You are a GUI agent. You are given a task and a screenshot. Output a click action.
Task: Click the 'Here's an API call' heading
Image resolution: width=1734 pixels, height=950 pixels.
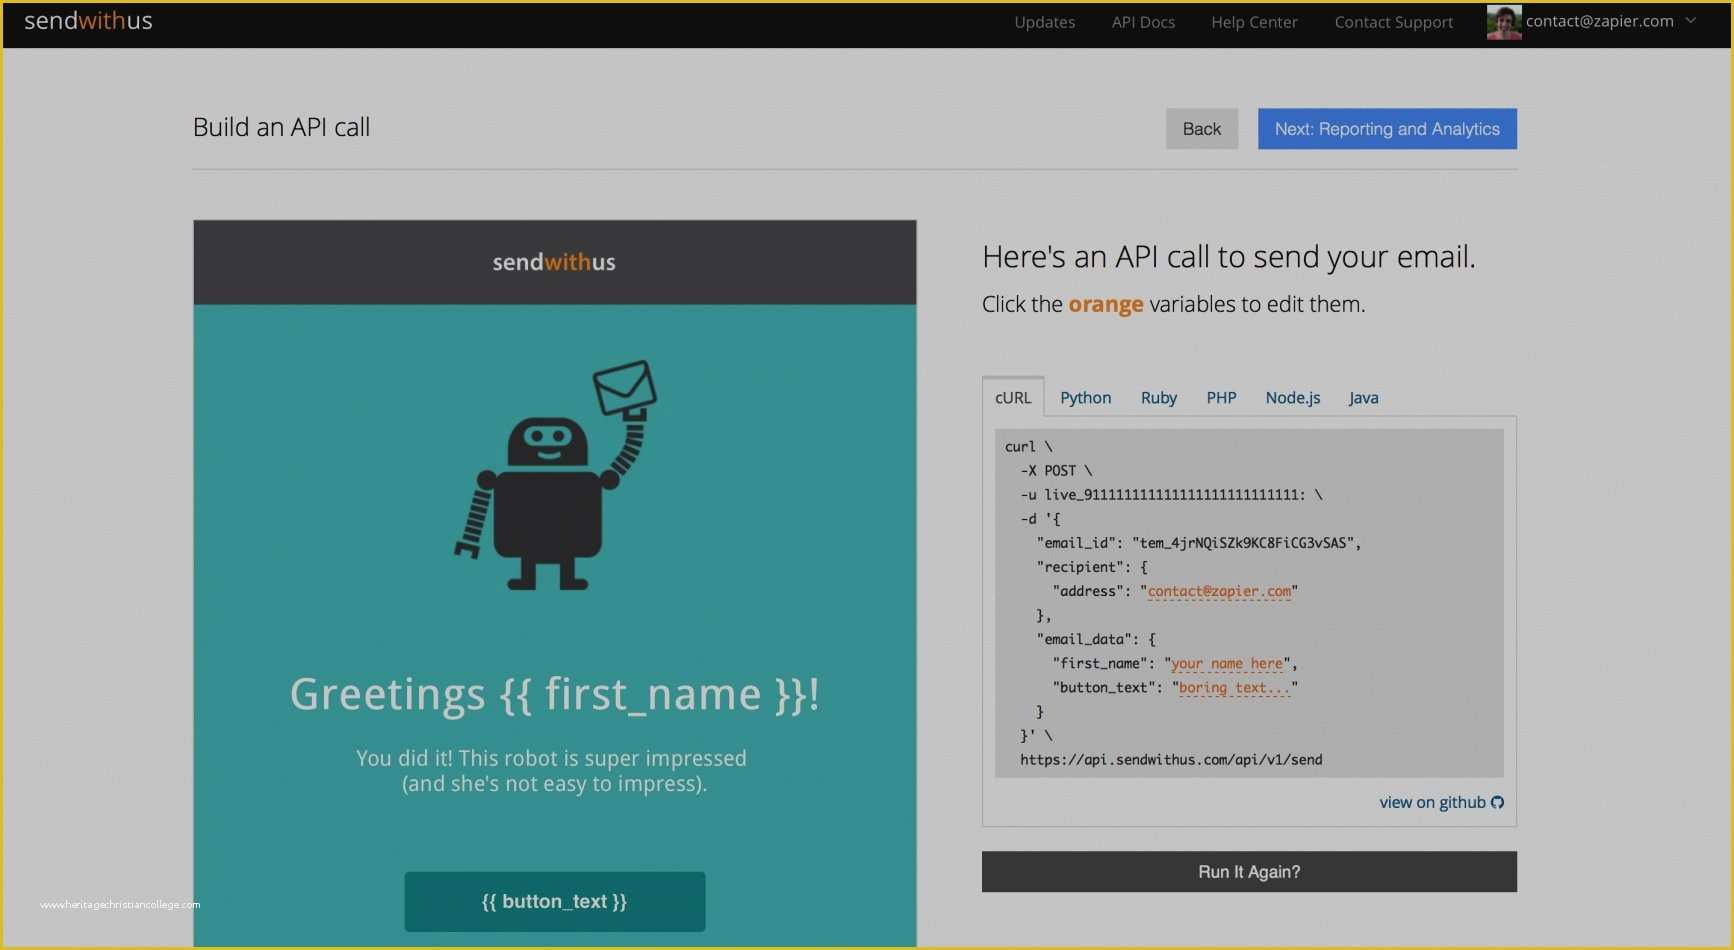[x=1229, y=257]
